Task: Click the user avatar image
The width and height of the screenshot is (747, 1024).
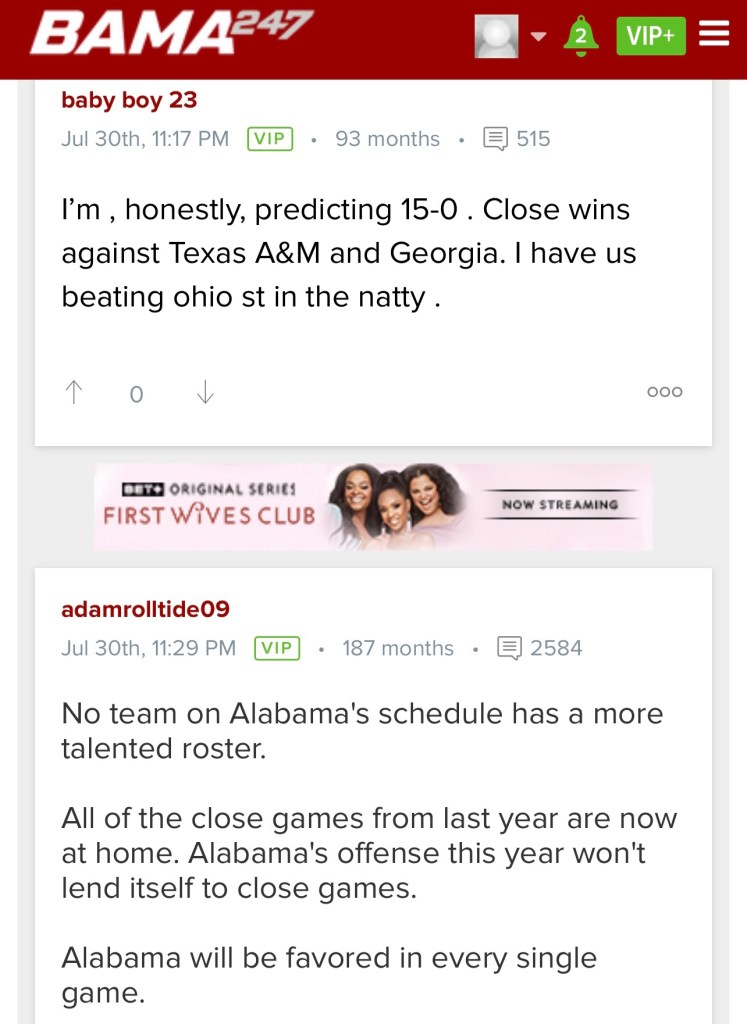Action: 496,36
